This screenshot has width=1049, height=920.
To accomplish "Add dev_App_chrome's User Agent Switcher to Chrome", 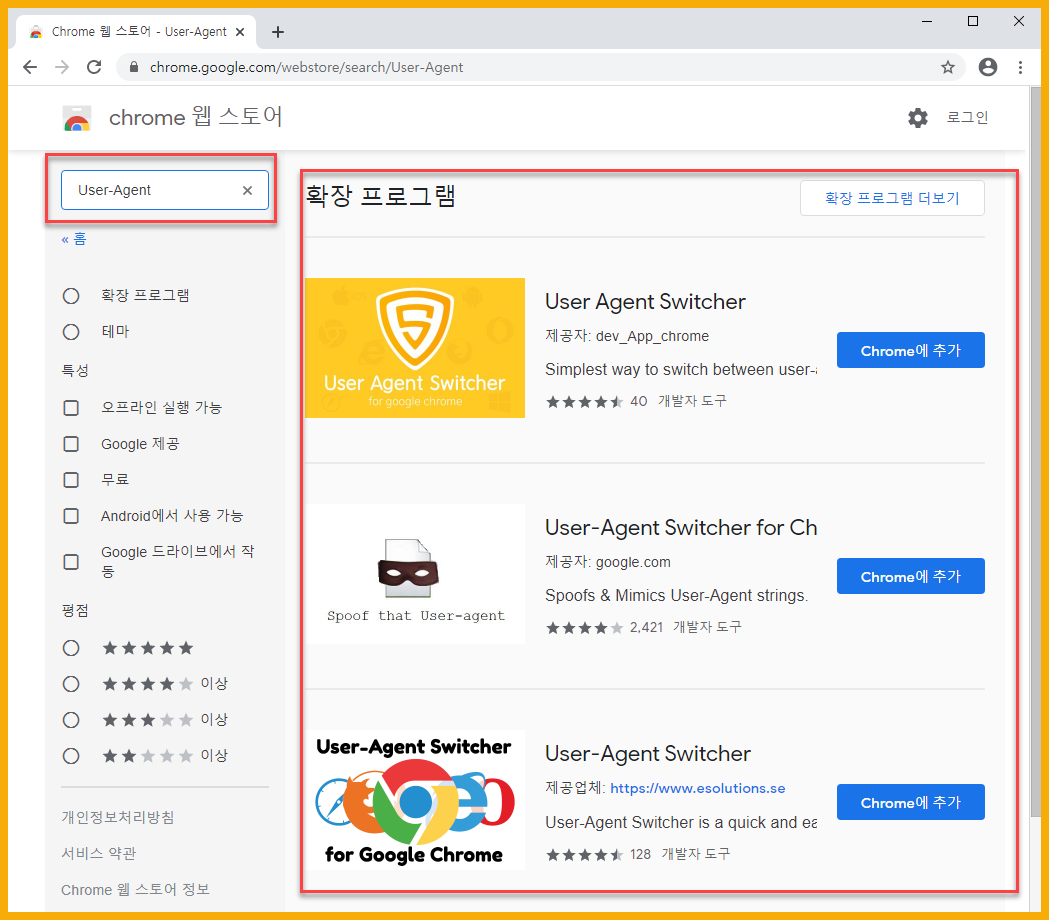I will click(x=911, y=350).
